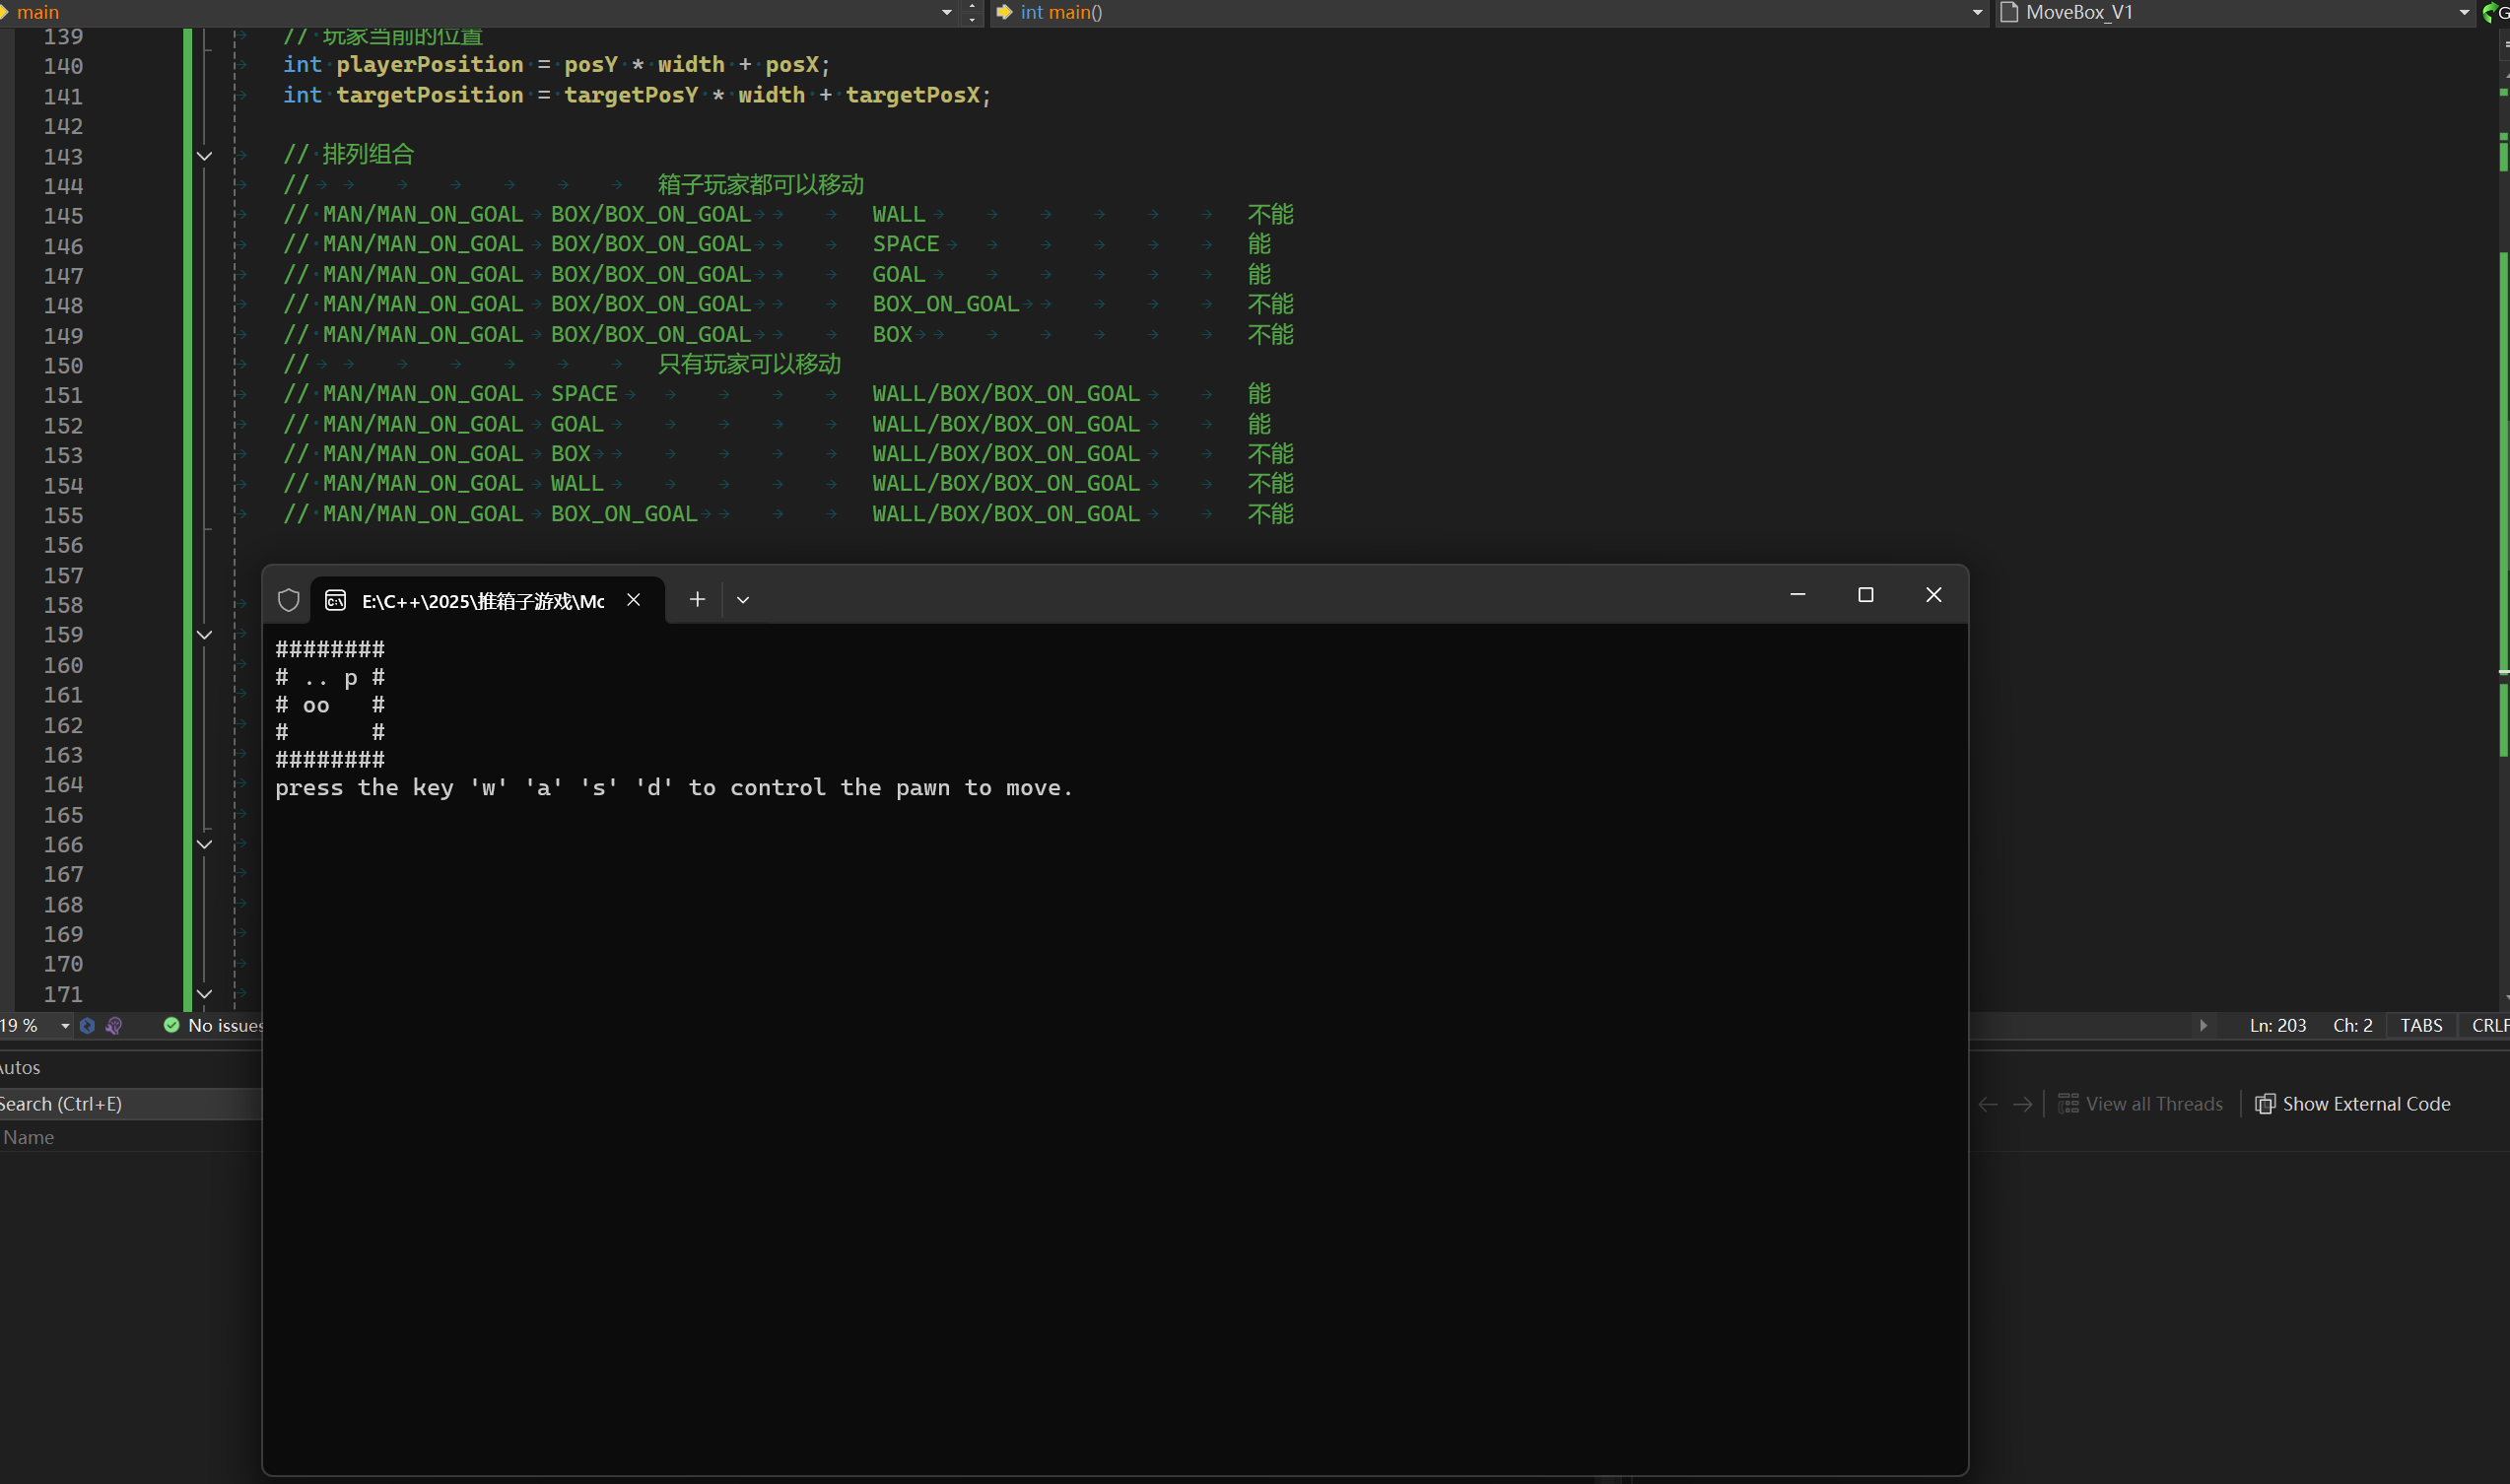Open a new terminal tab with plus icon
Viewport: 2510px width, 1484px height.
point(697,599)
